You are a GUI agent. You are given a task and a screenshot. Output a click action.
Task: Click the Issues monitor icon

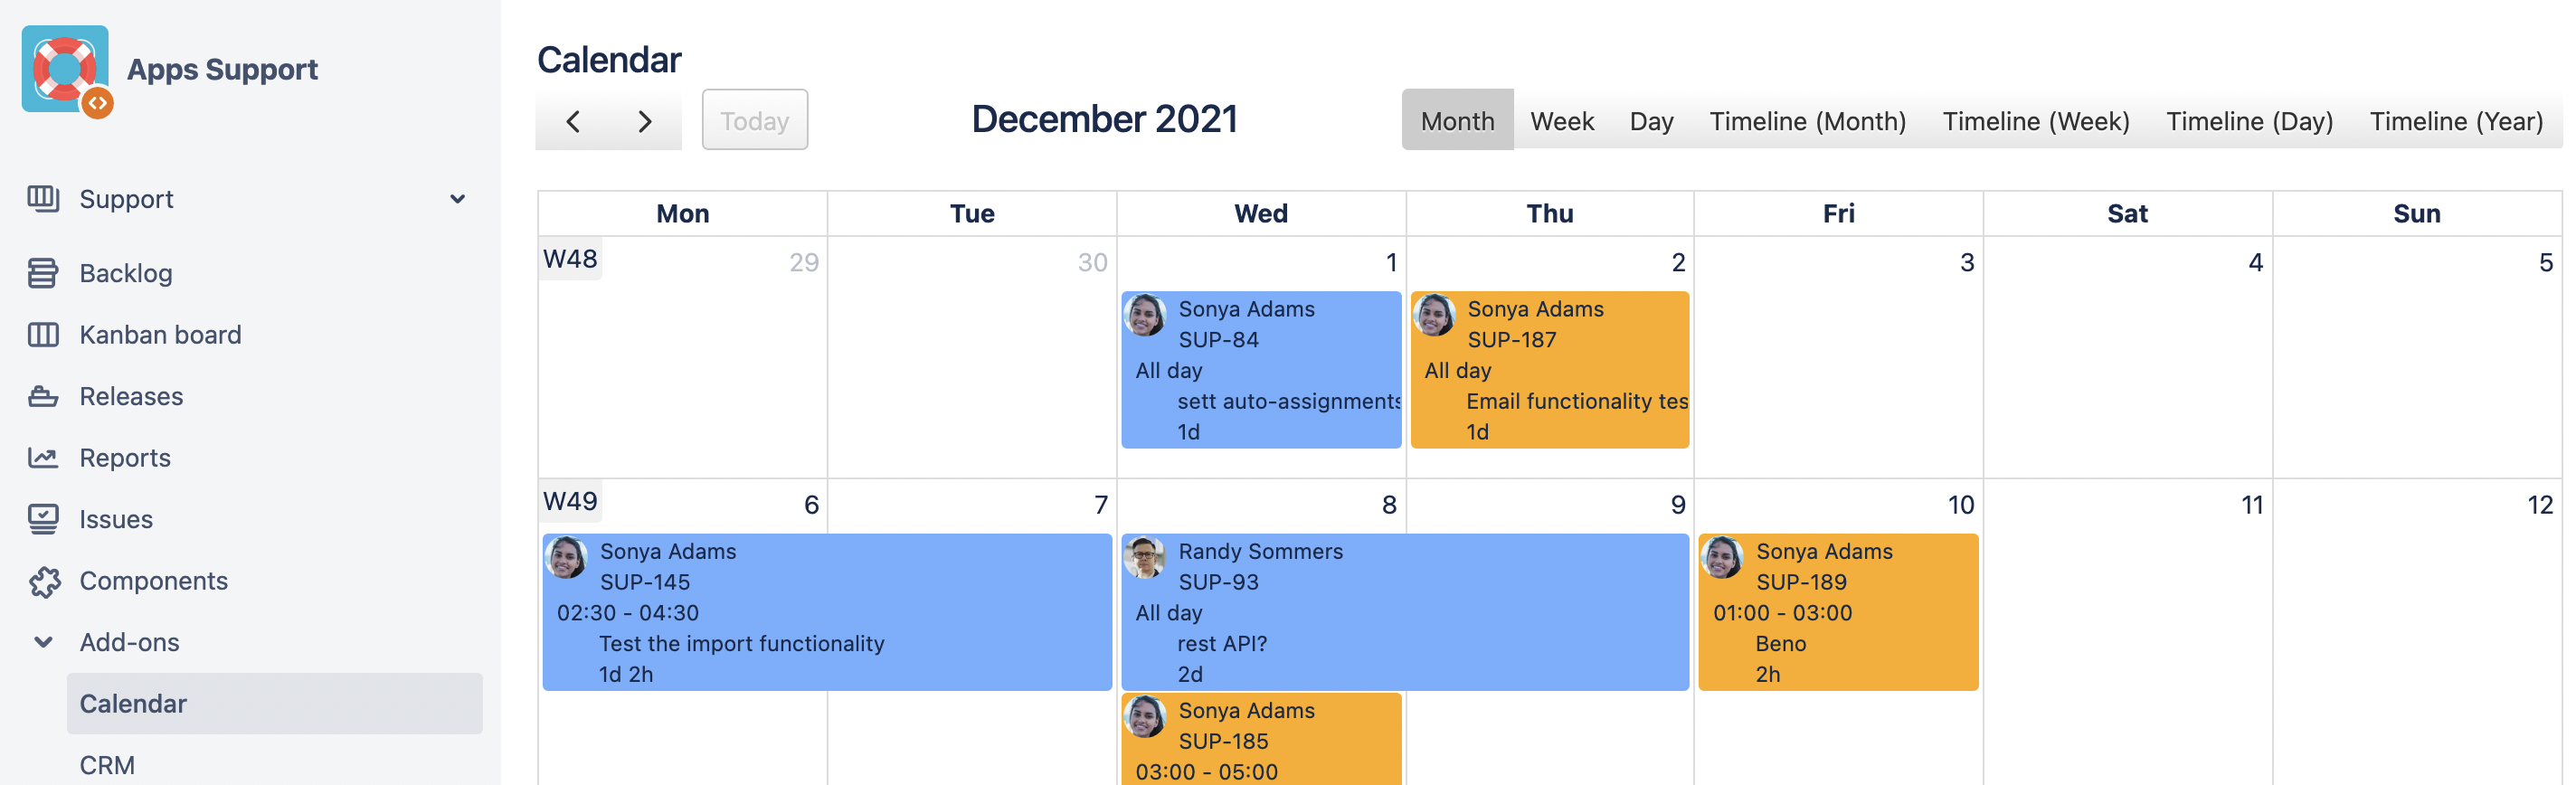point(43,519)
